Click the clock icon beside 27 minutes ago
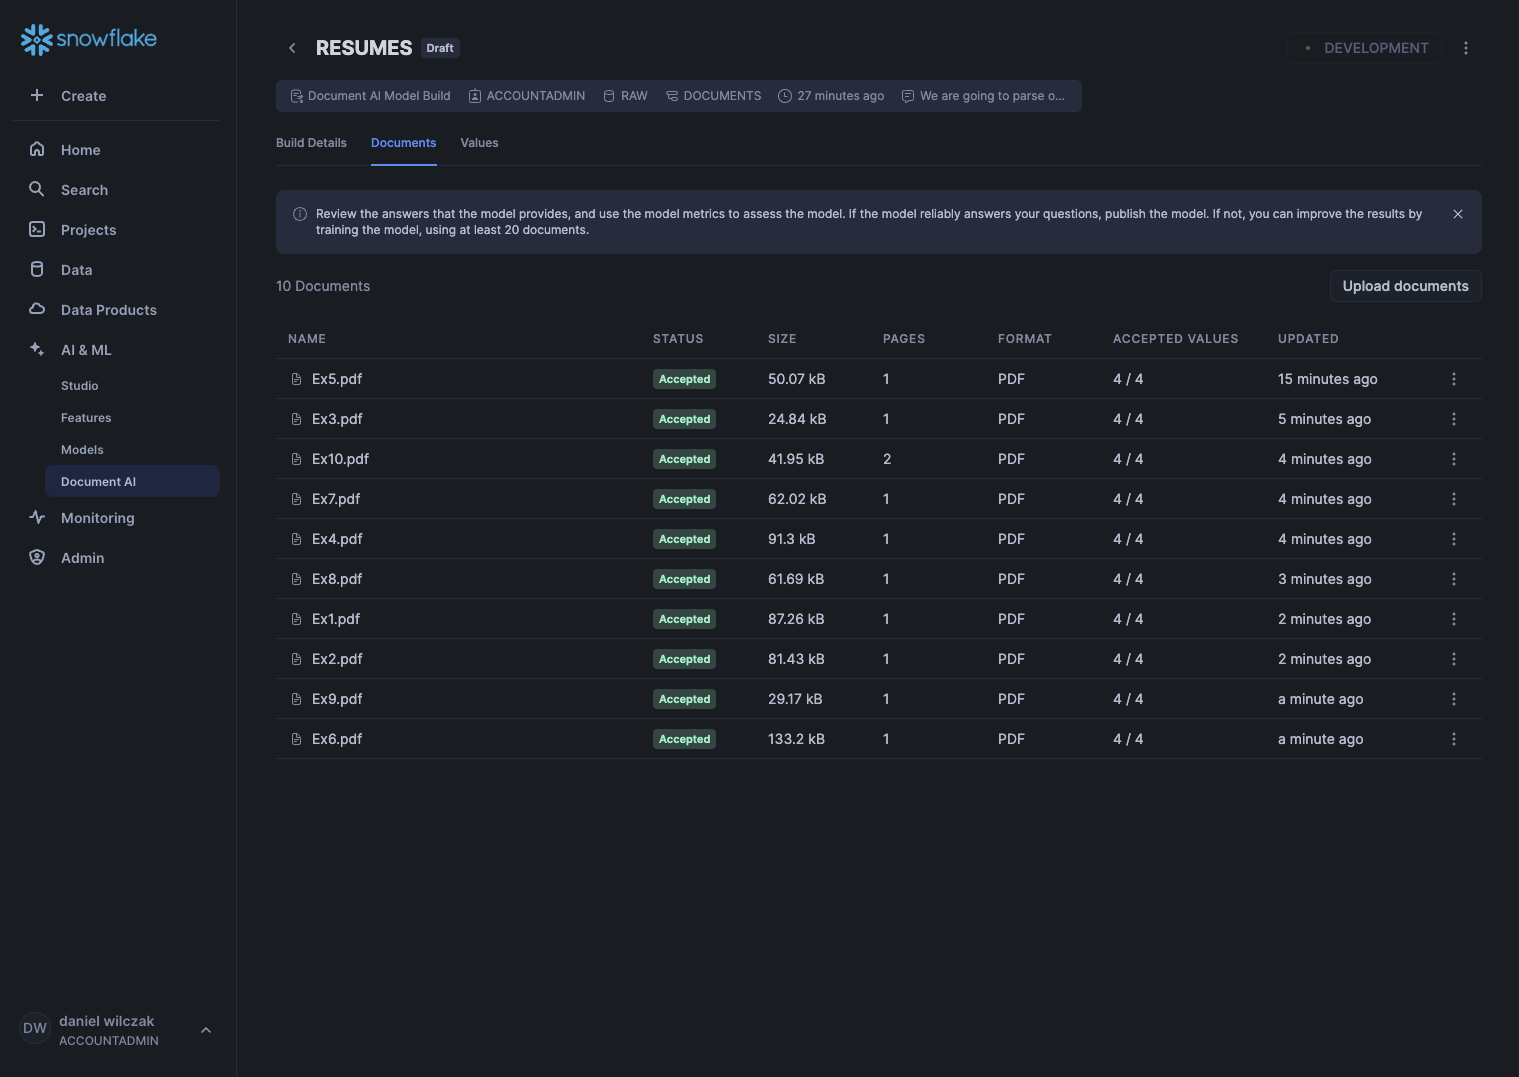The image size is (1519, 1077). [x=785, y=96]
